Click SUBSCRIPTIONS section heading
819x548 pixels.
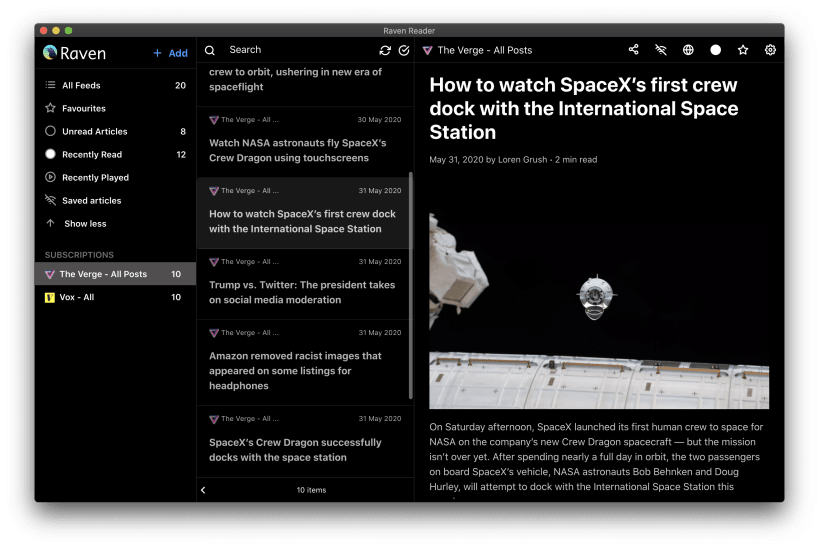pos(79,255)
